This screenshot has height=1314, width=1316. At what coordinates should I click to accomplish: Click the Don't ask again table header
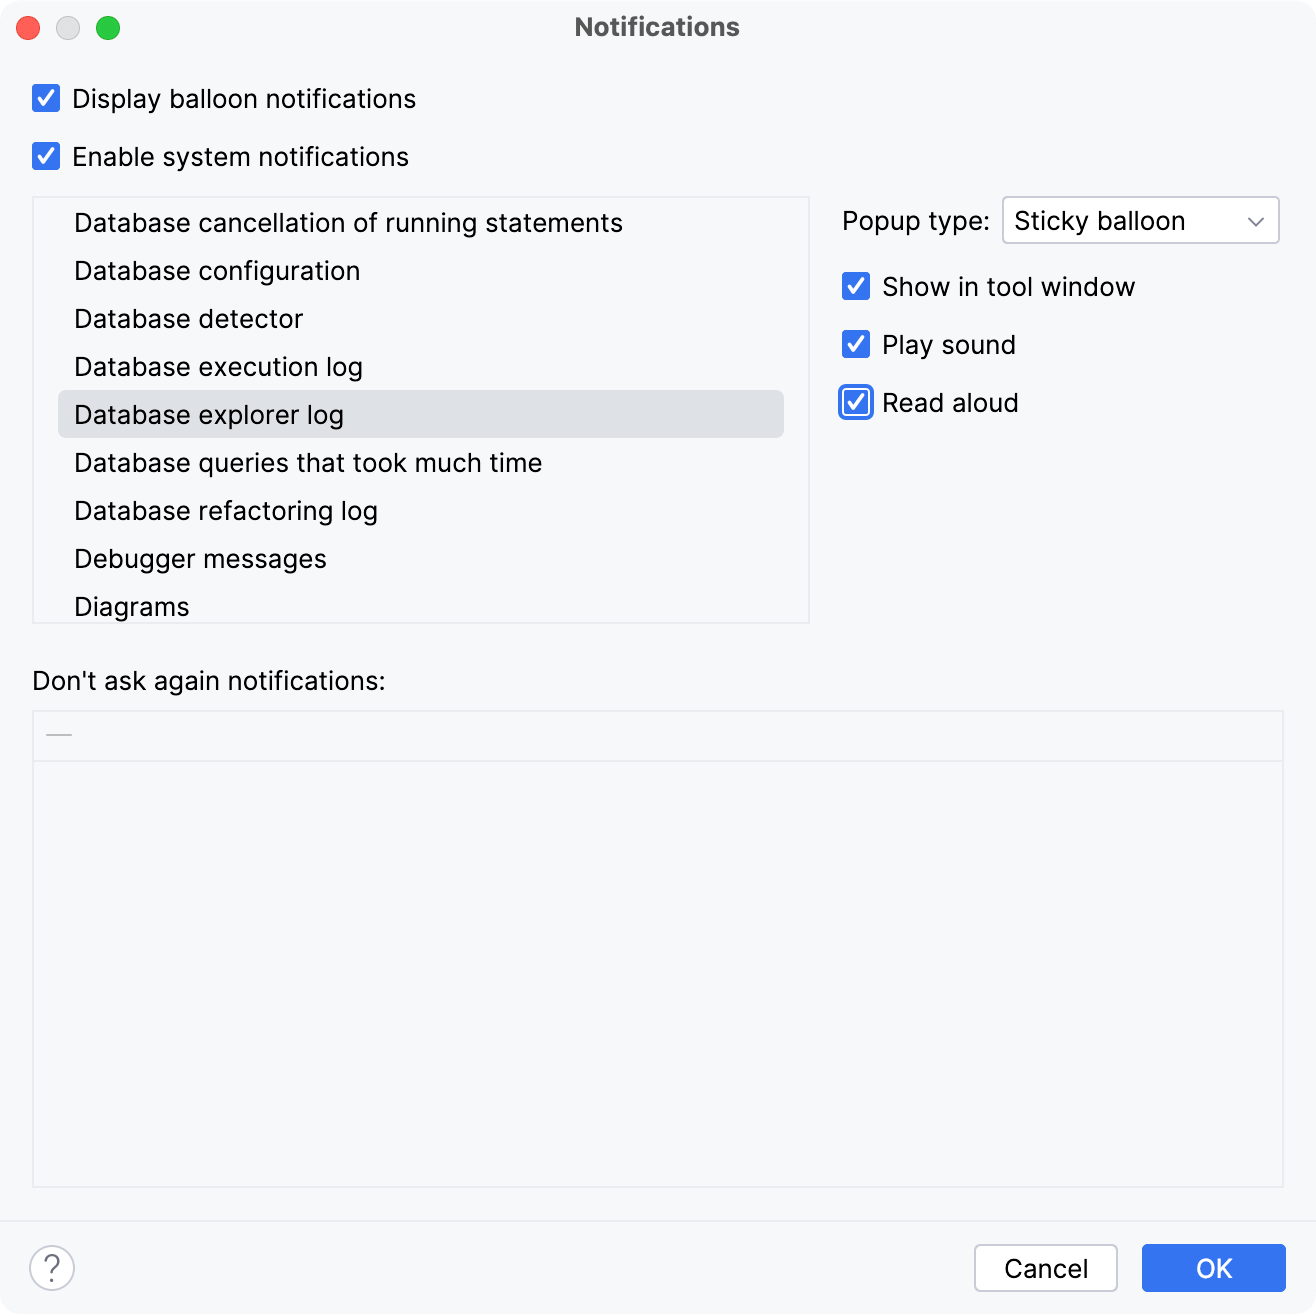(x=658, y=735)
